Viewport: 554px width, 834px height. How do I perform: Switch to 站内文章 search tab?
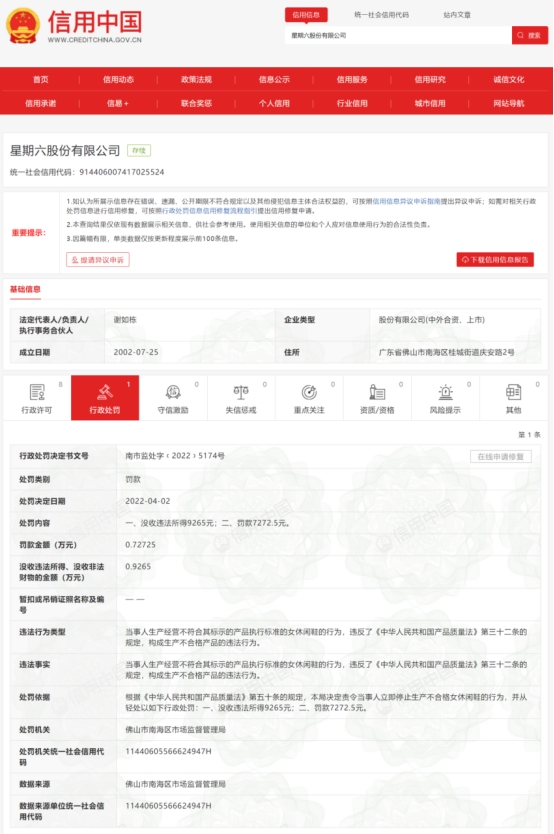tap(457, 15)
